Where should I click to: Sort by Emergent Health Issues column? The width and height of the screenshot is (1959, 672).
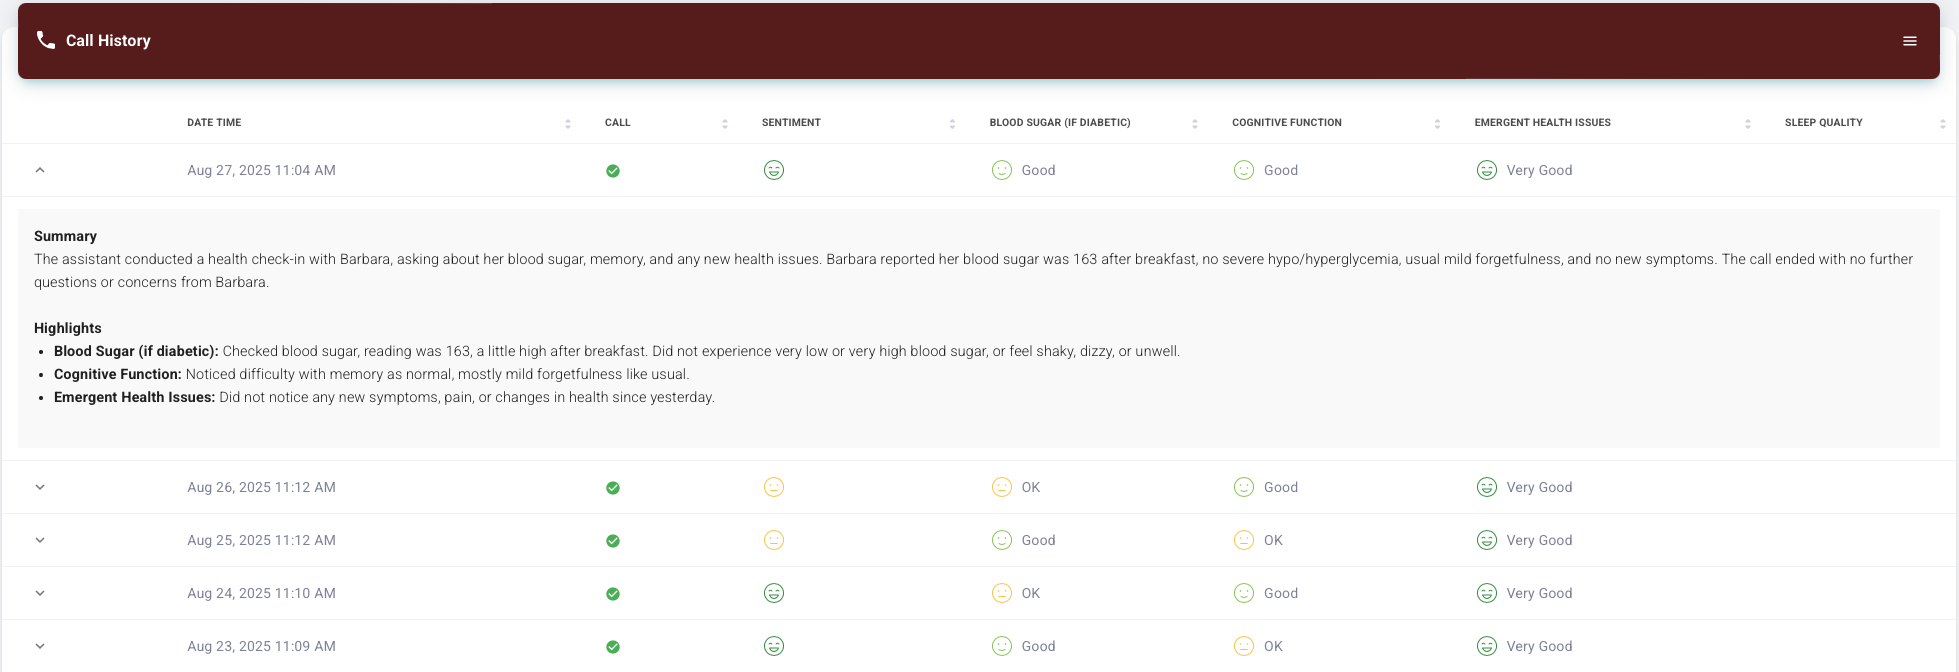1542,123
